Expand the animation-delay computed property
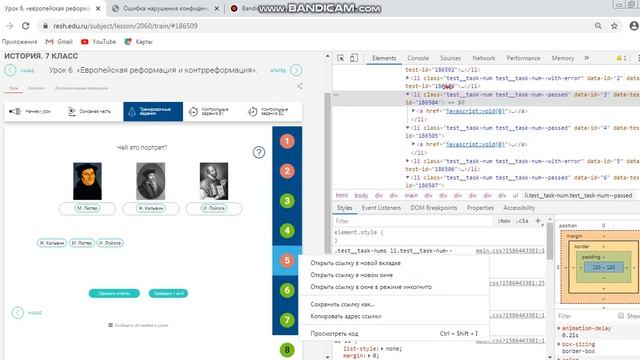The image size is (640, 360). point(559,328)
